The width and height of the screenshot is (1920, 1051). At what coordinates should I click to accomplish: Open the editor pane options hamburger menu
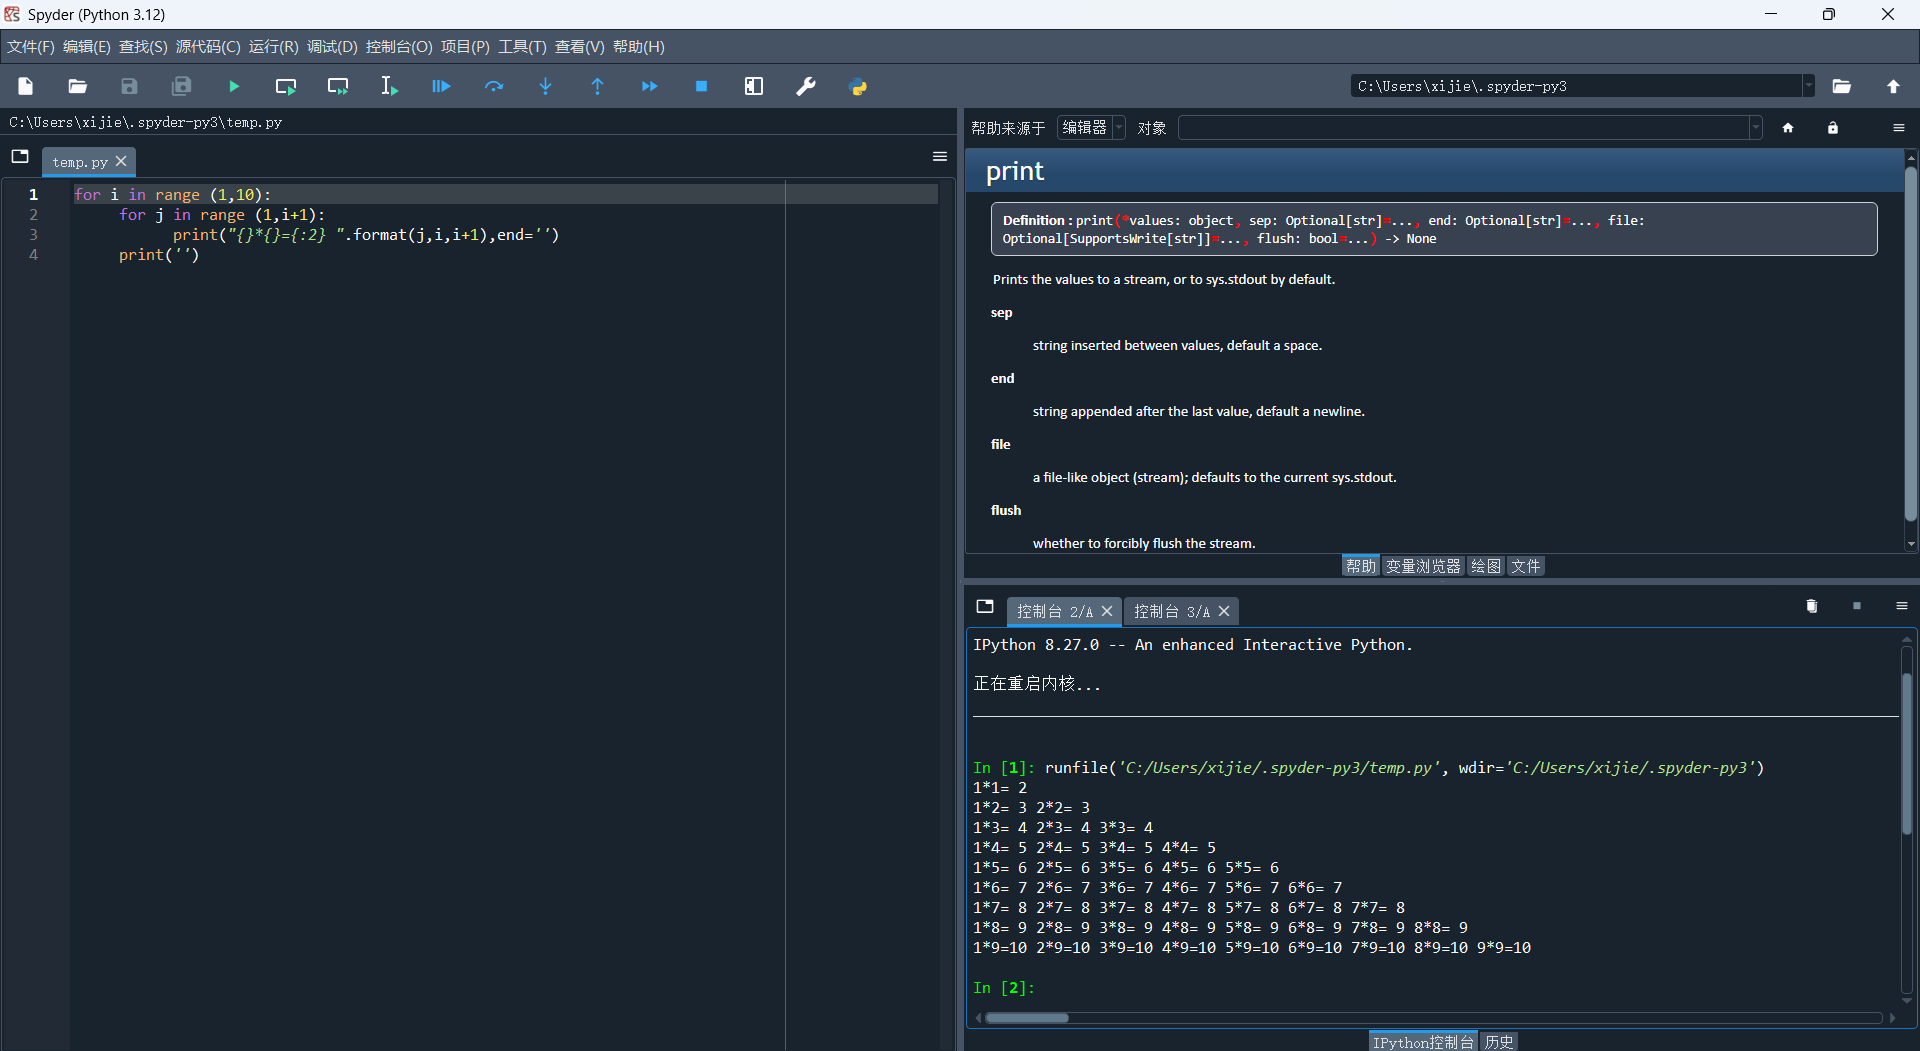click(x=939, y=156)
